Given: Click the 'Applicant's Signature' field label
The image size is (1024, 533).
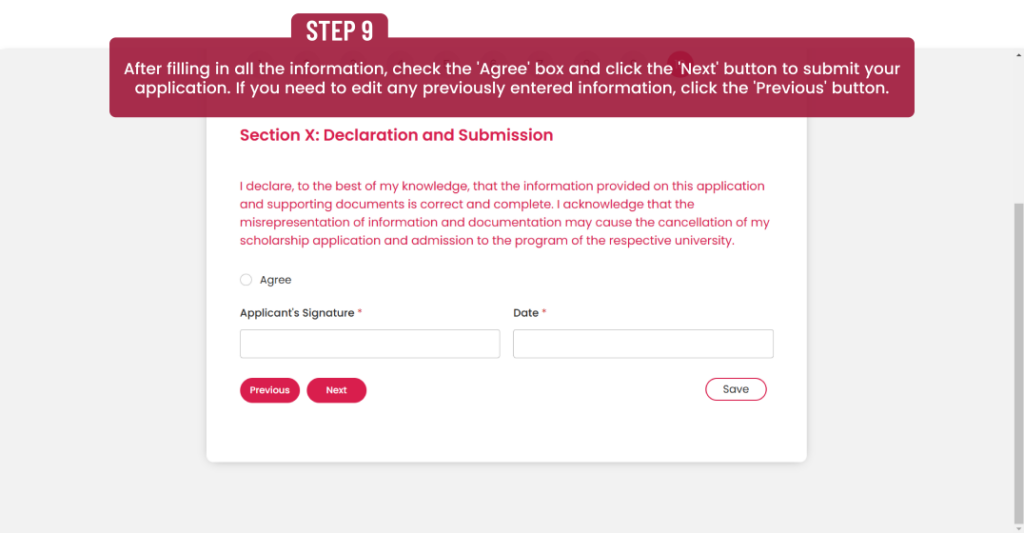Looking at the screenshot, I should pyautogui.click(x=297, y=313).
